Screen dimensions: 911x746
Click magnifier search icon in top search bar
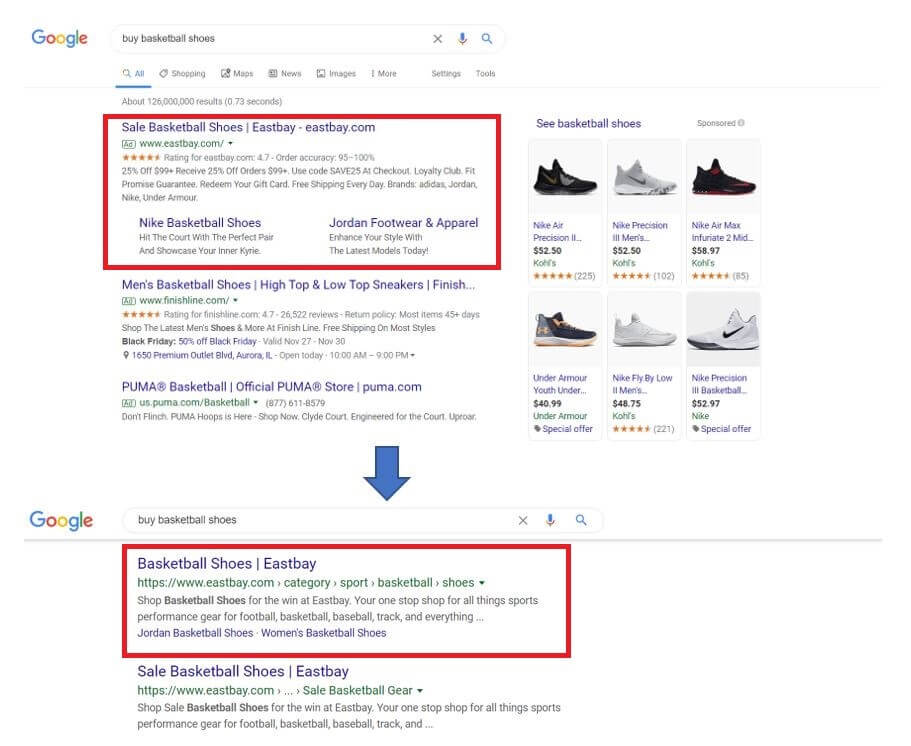point(487,39)
